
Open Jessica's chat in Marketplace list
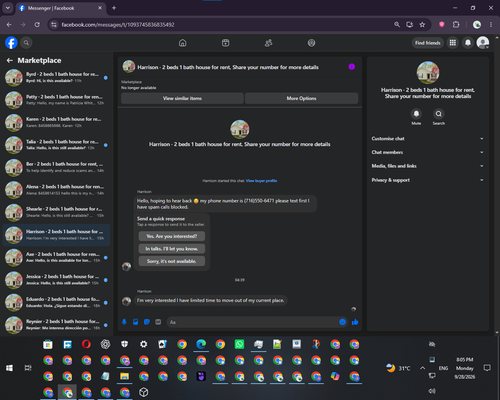tap(56, 280)
